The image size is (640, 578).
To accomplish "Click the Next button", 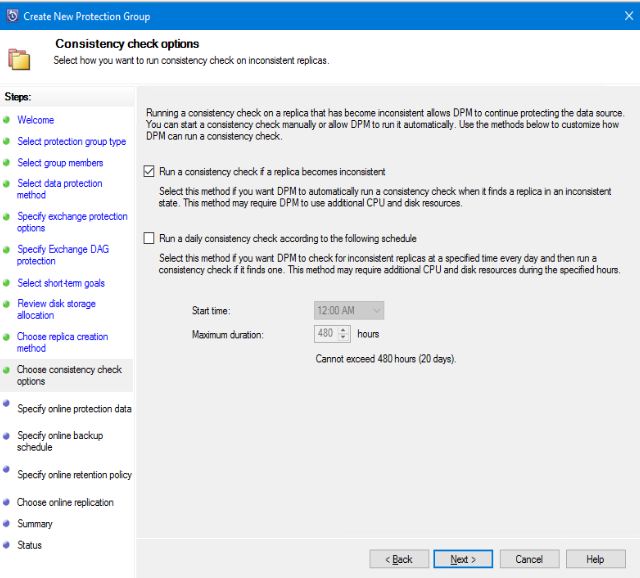I will 462,559.
